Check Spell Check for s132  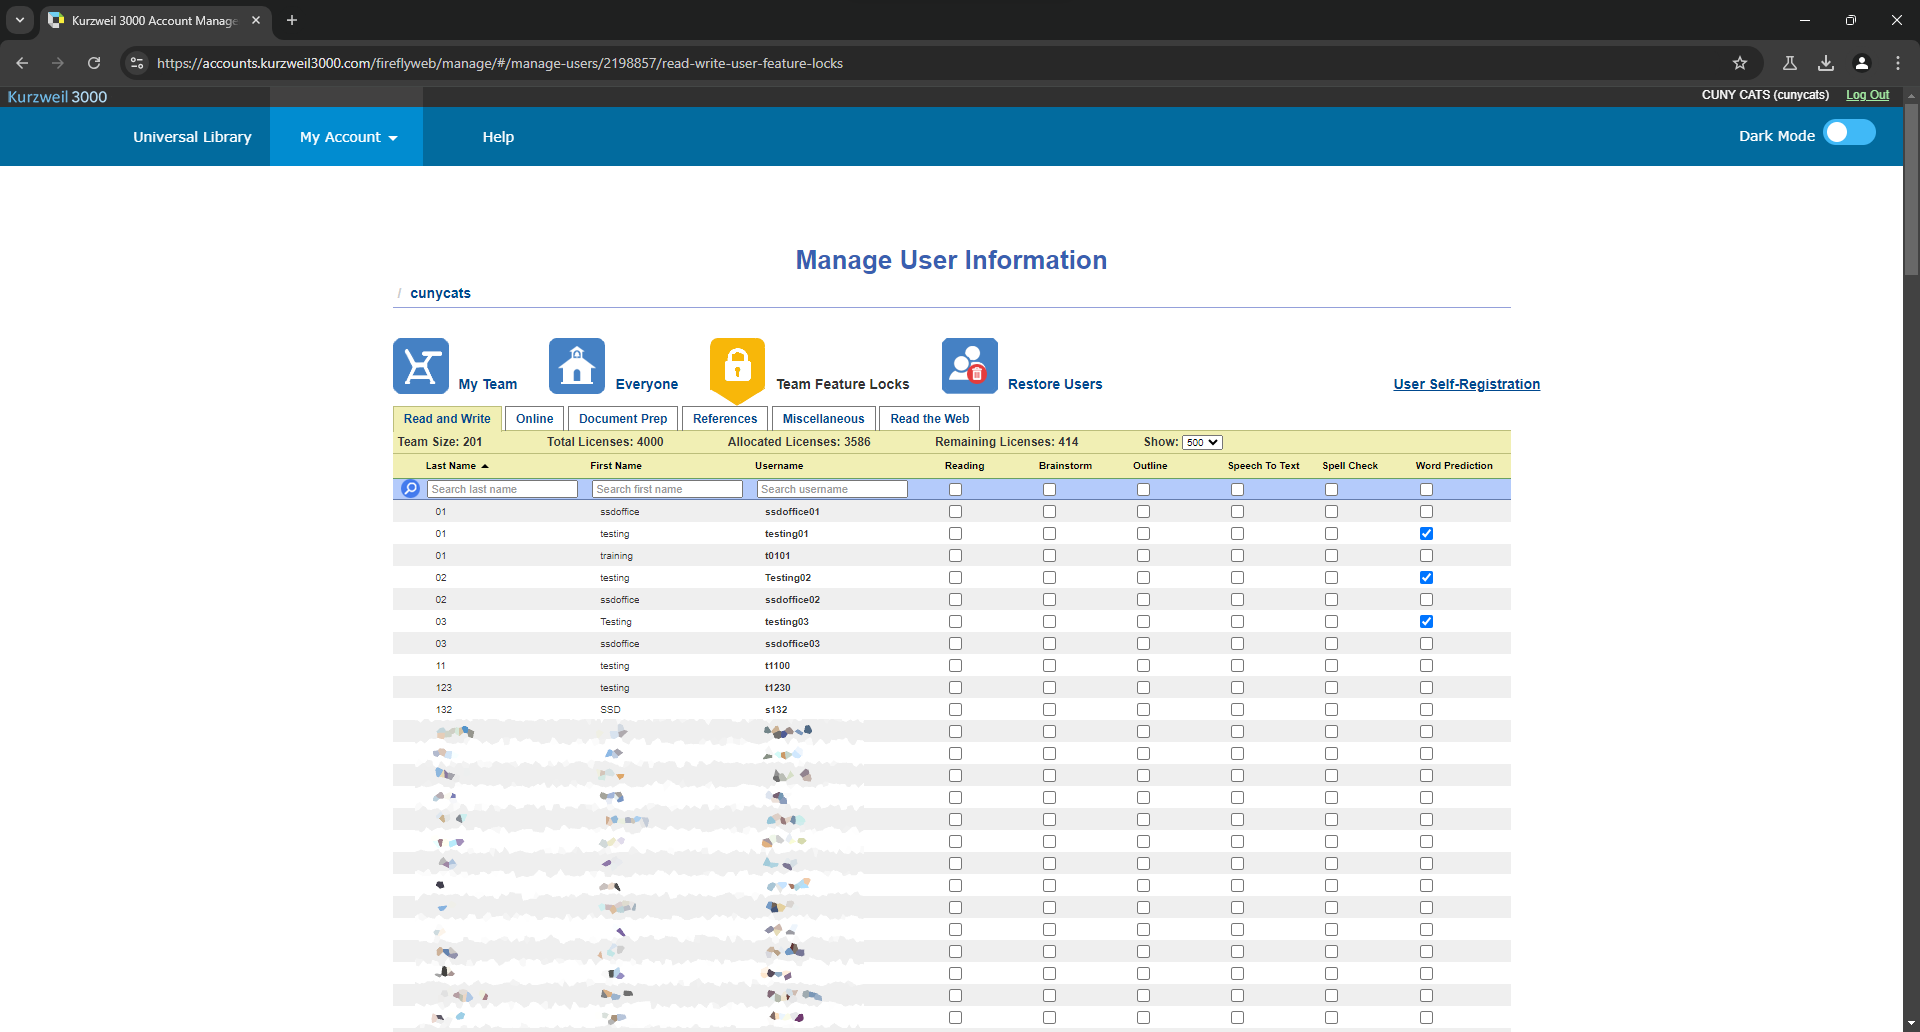(1331, 710)
